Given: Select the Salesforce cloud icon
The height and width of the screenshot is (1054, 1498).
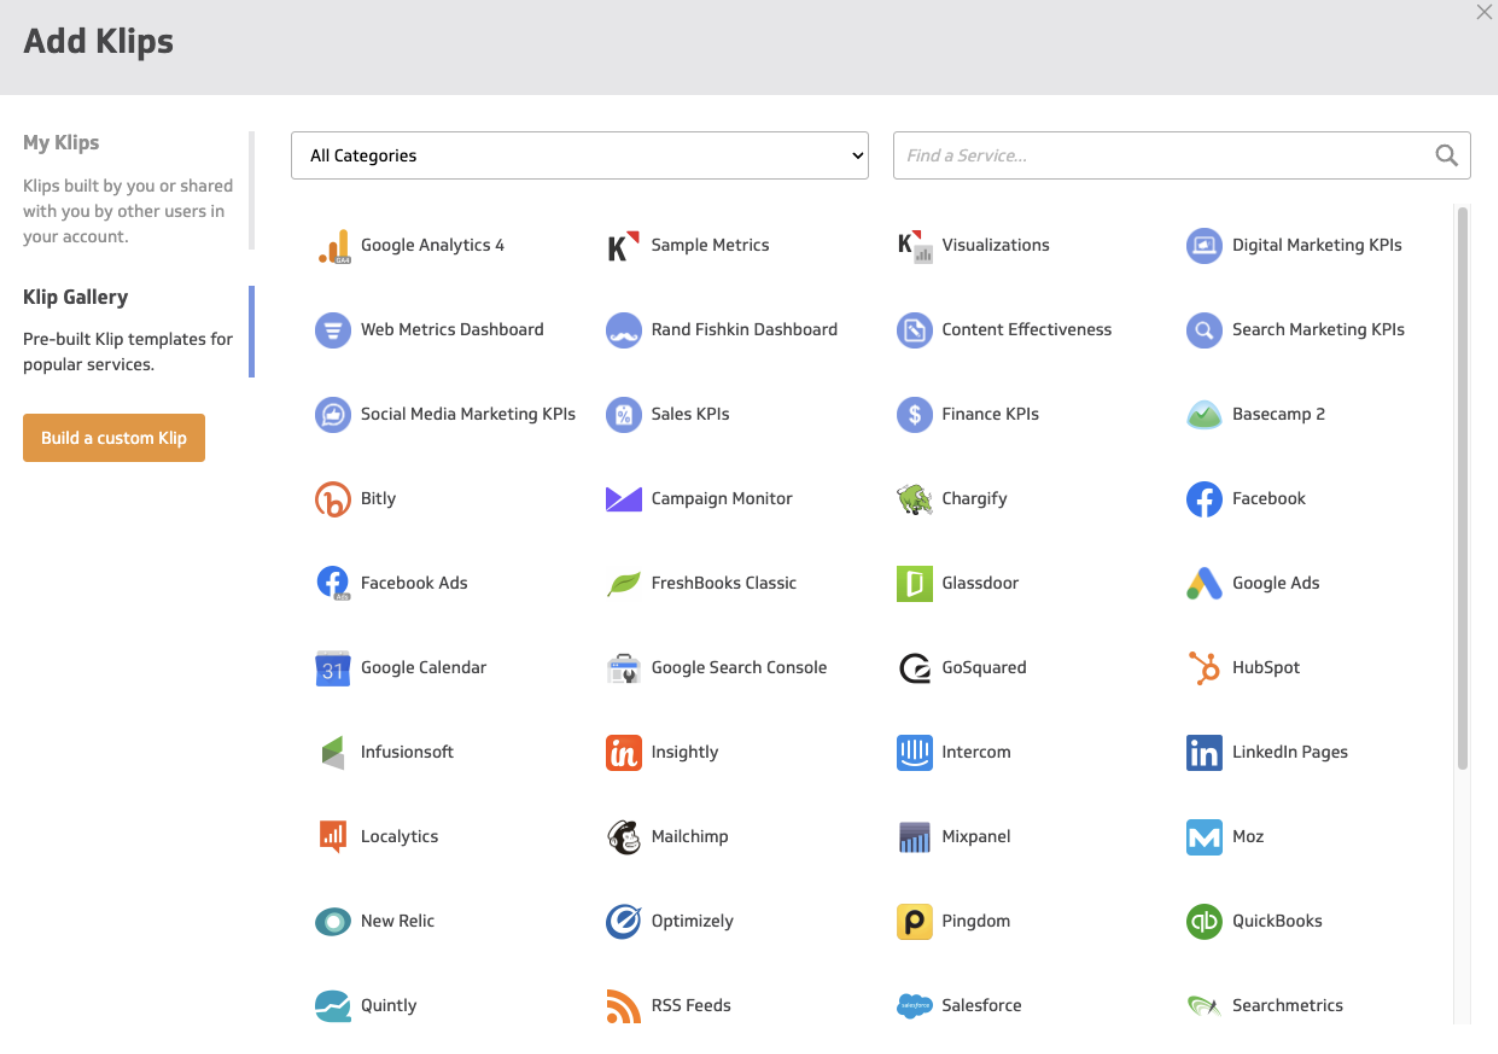Looking at the screenshot, I should 914,1006.
